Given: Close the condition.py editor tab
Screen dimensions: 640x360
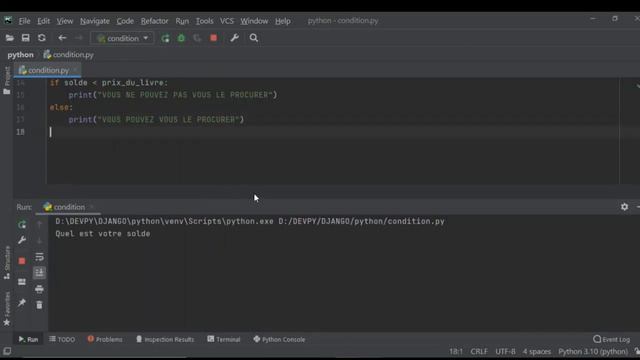Looking at the screenshot, I should [x=75, y=71].
